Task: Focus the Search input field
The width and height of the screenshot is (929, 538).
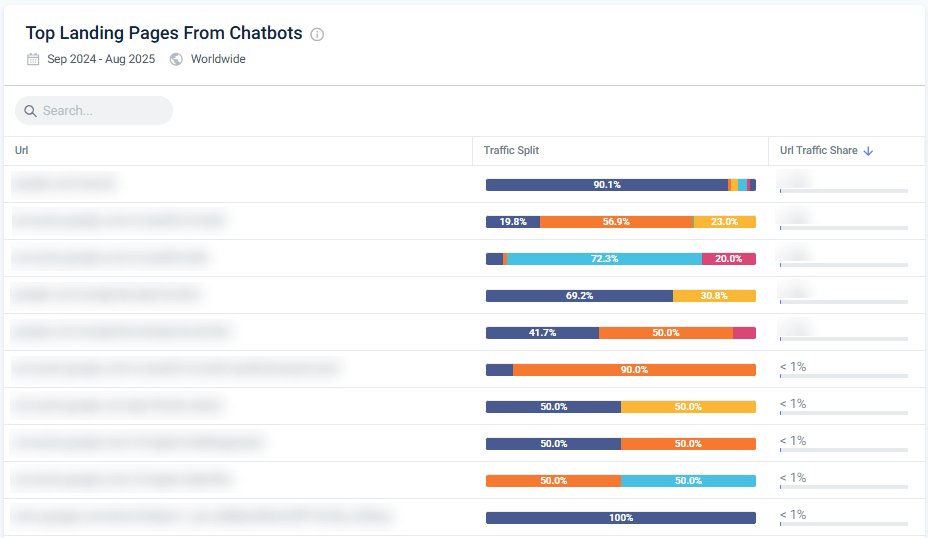Action: pos(100,111)
